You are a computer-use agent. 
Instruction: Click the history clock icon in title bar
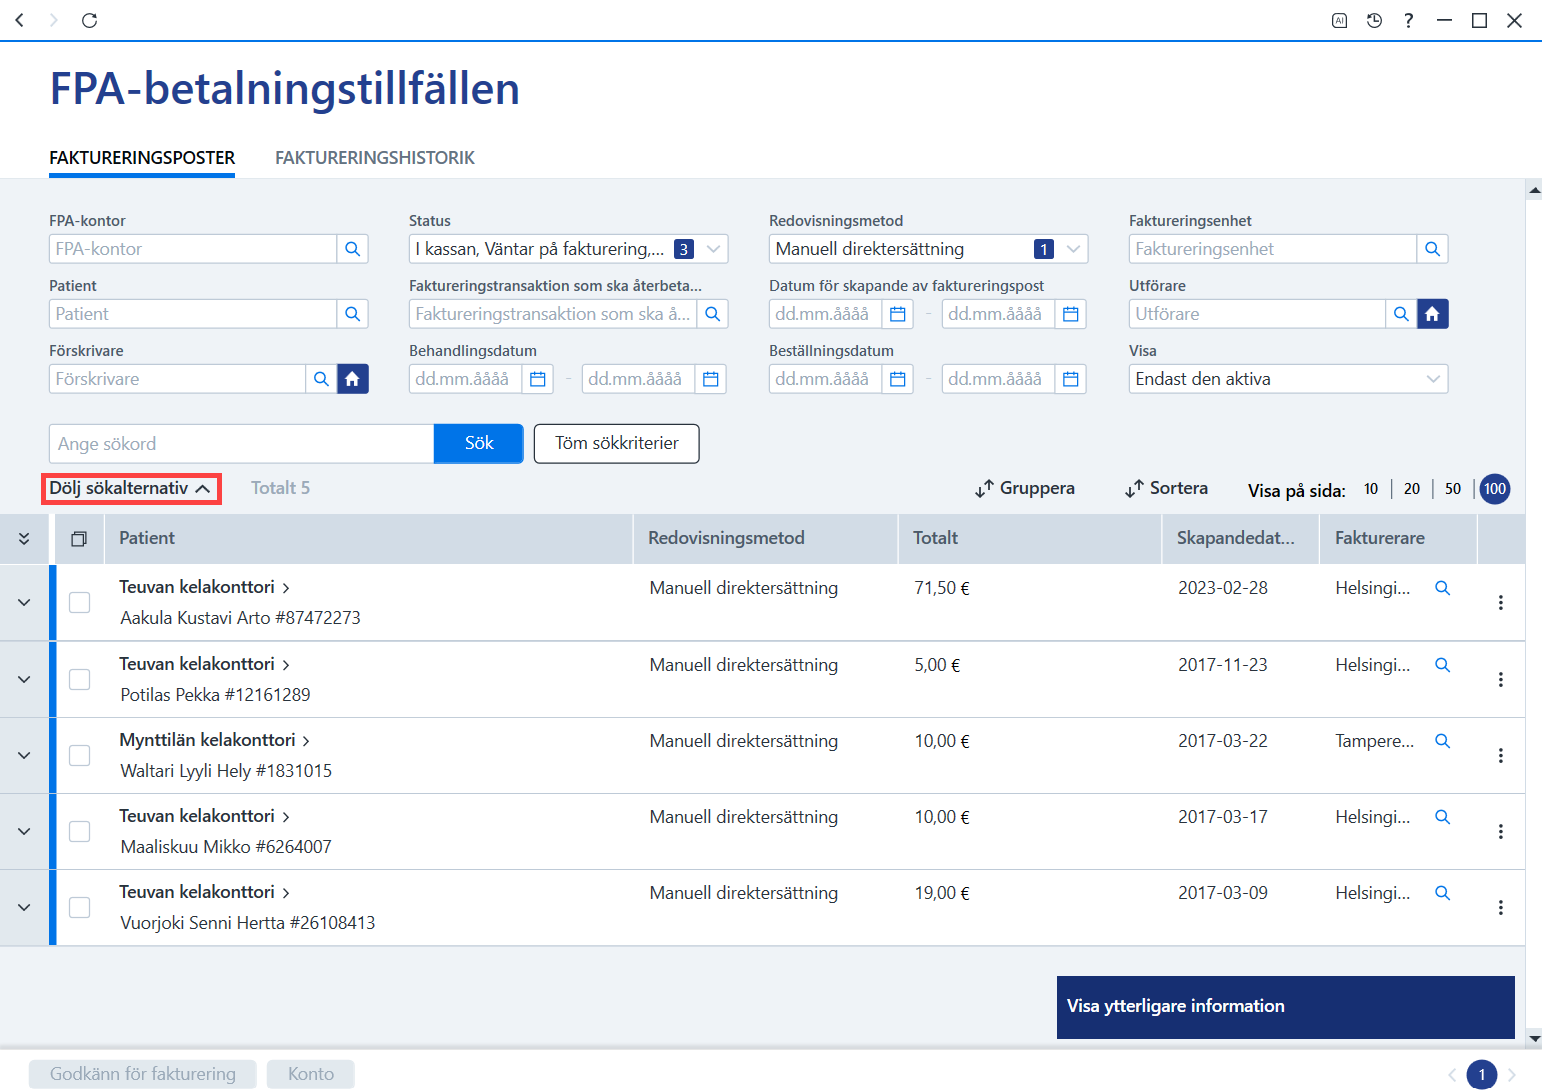(1374, 20)
